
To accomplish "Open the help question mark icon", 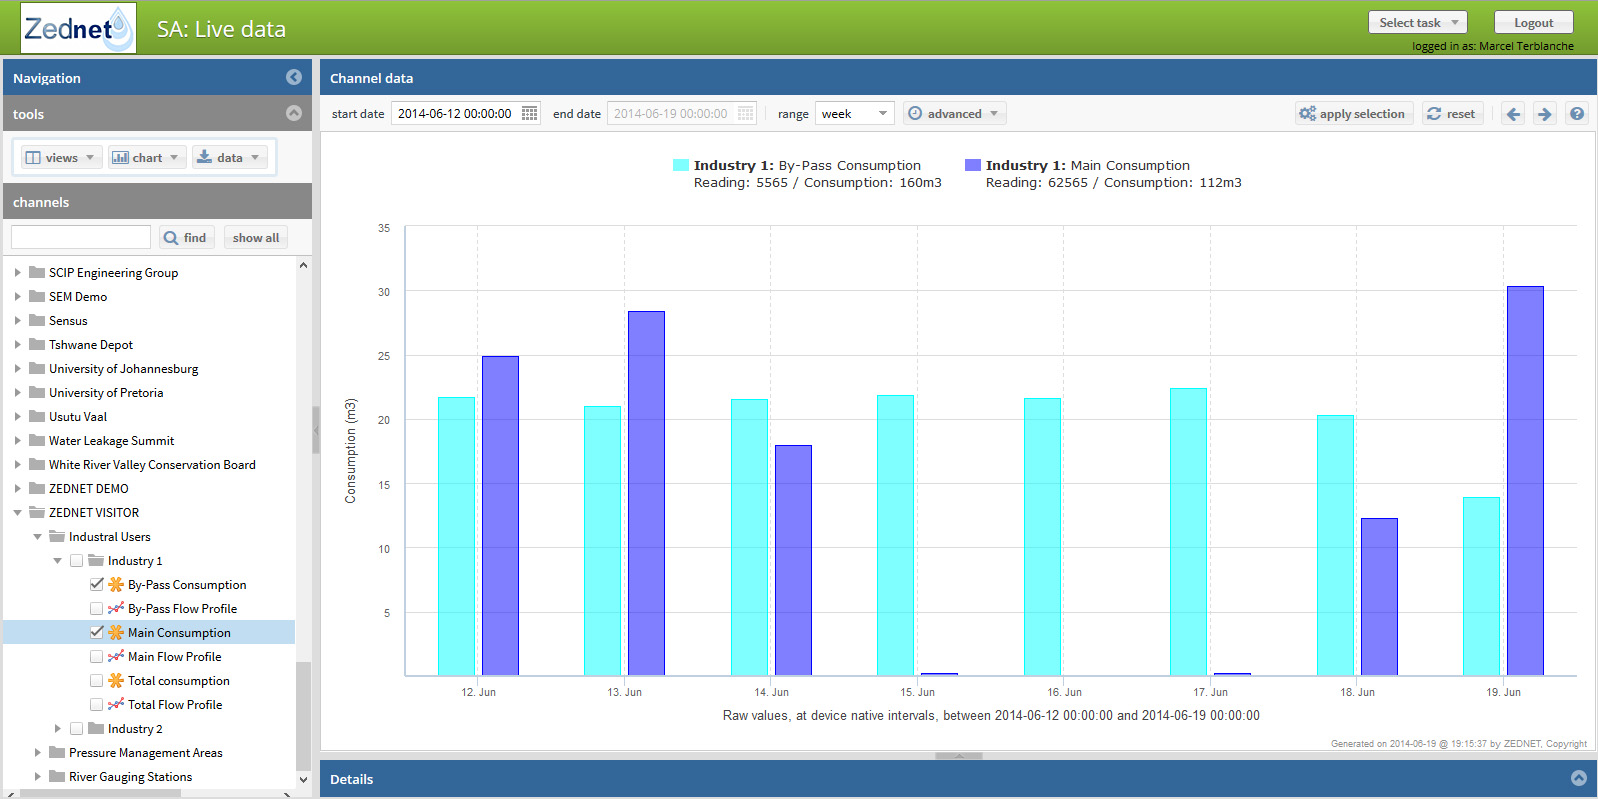I will click(x=1577, y=114).
